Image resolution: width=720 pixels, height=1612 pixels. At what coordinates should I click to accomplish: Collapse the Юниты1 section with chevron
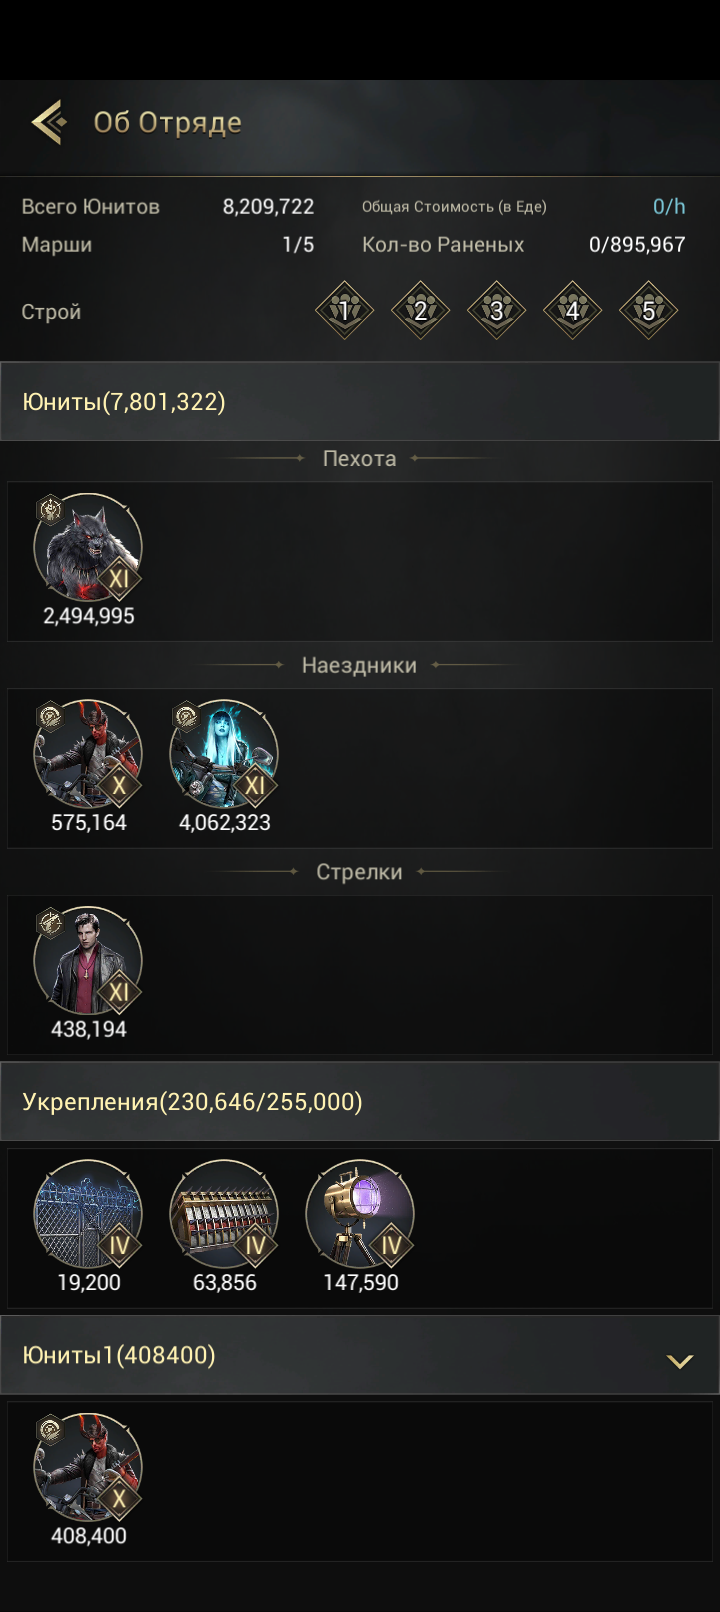(680, 1360)
